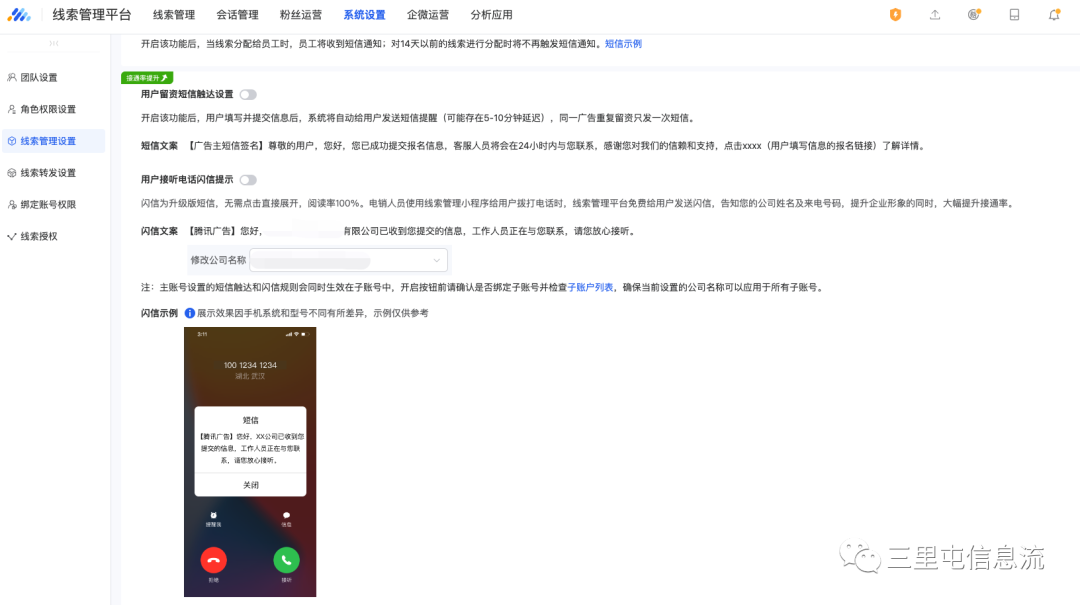The width and height of the screenshot is (1080, 605).
Task: Go to 线索授权 in the sidebar
Action: point(39,237)
